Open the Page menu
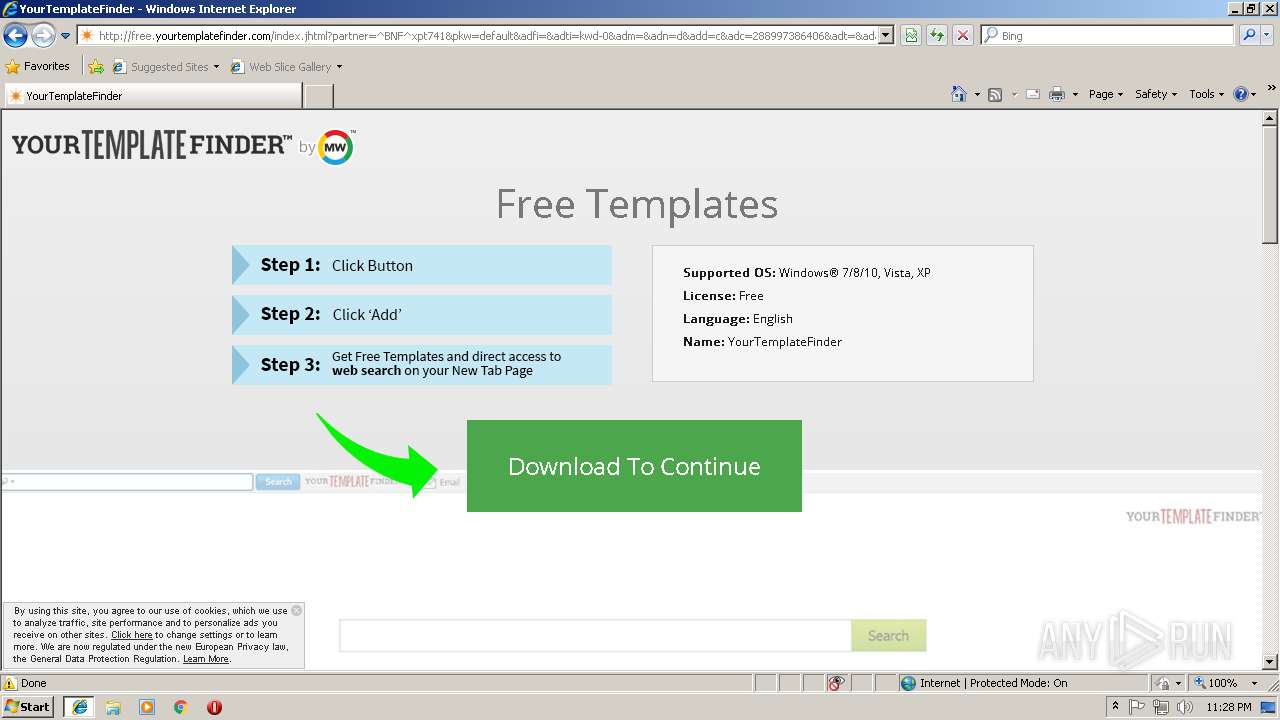The image size is (1280, 720). click(1106, 94)
